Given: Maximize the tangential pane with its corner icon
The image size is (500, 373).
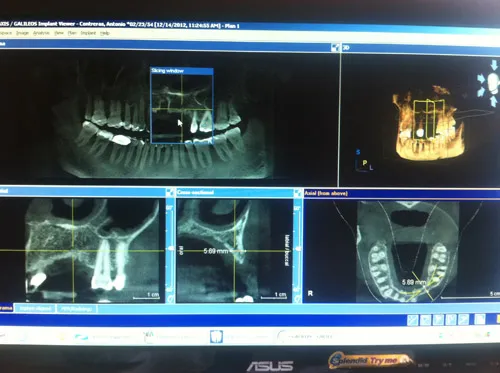Looking at the screenshot, I should tap(170, 192).
